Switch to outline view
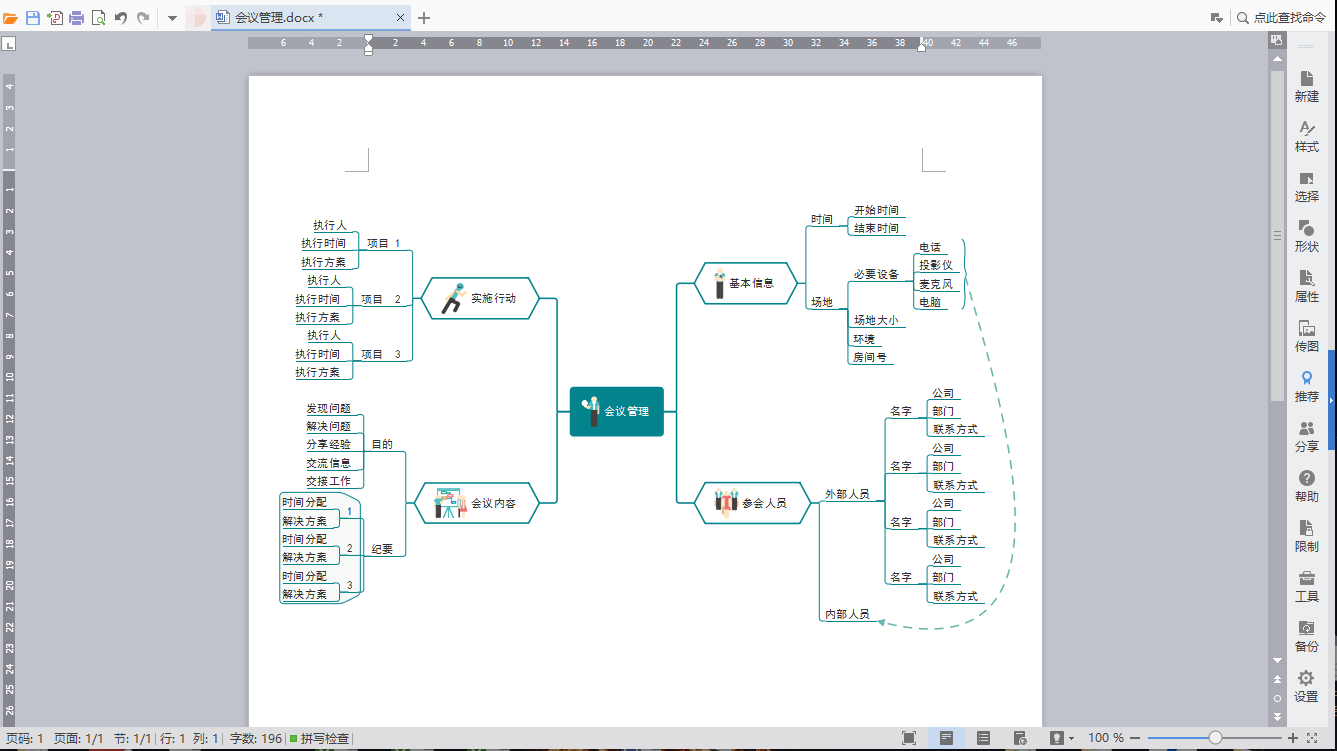 tap(984, 738)
